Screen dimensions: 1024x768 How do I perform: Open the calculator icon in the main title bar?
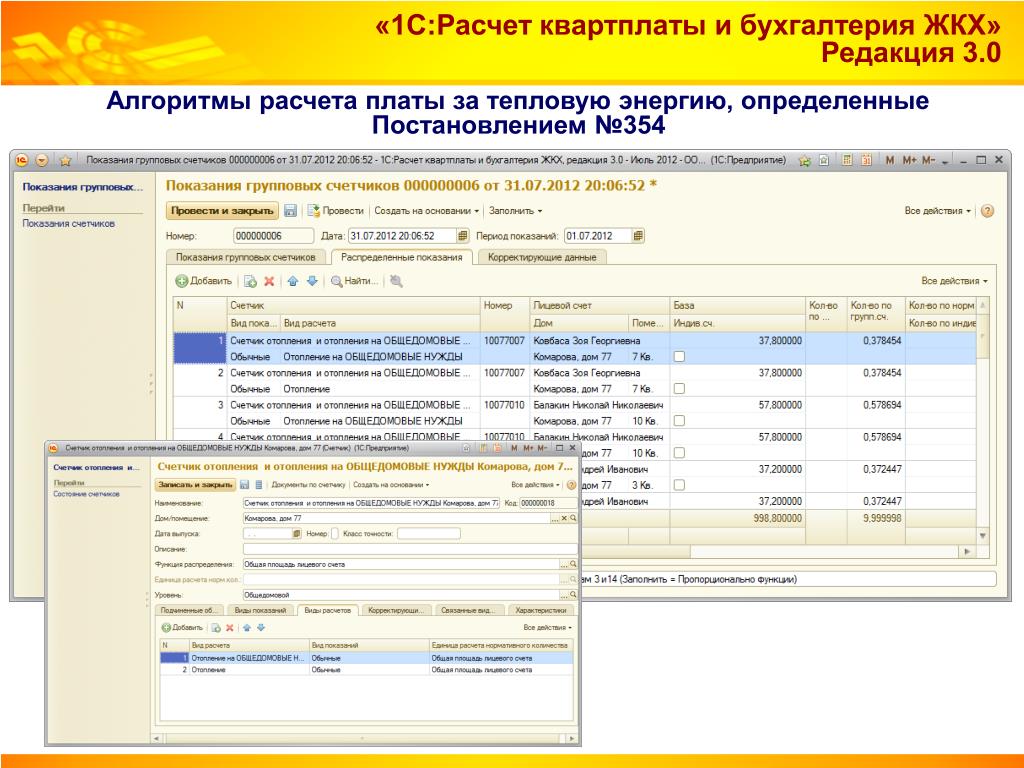(x=847, y=160)
